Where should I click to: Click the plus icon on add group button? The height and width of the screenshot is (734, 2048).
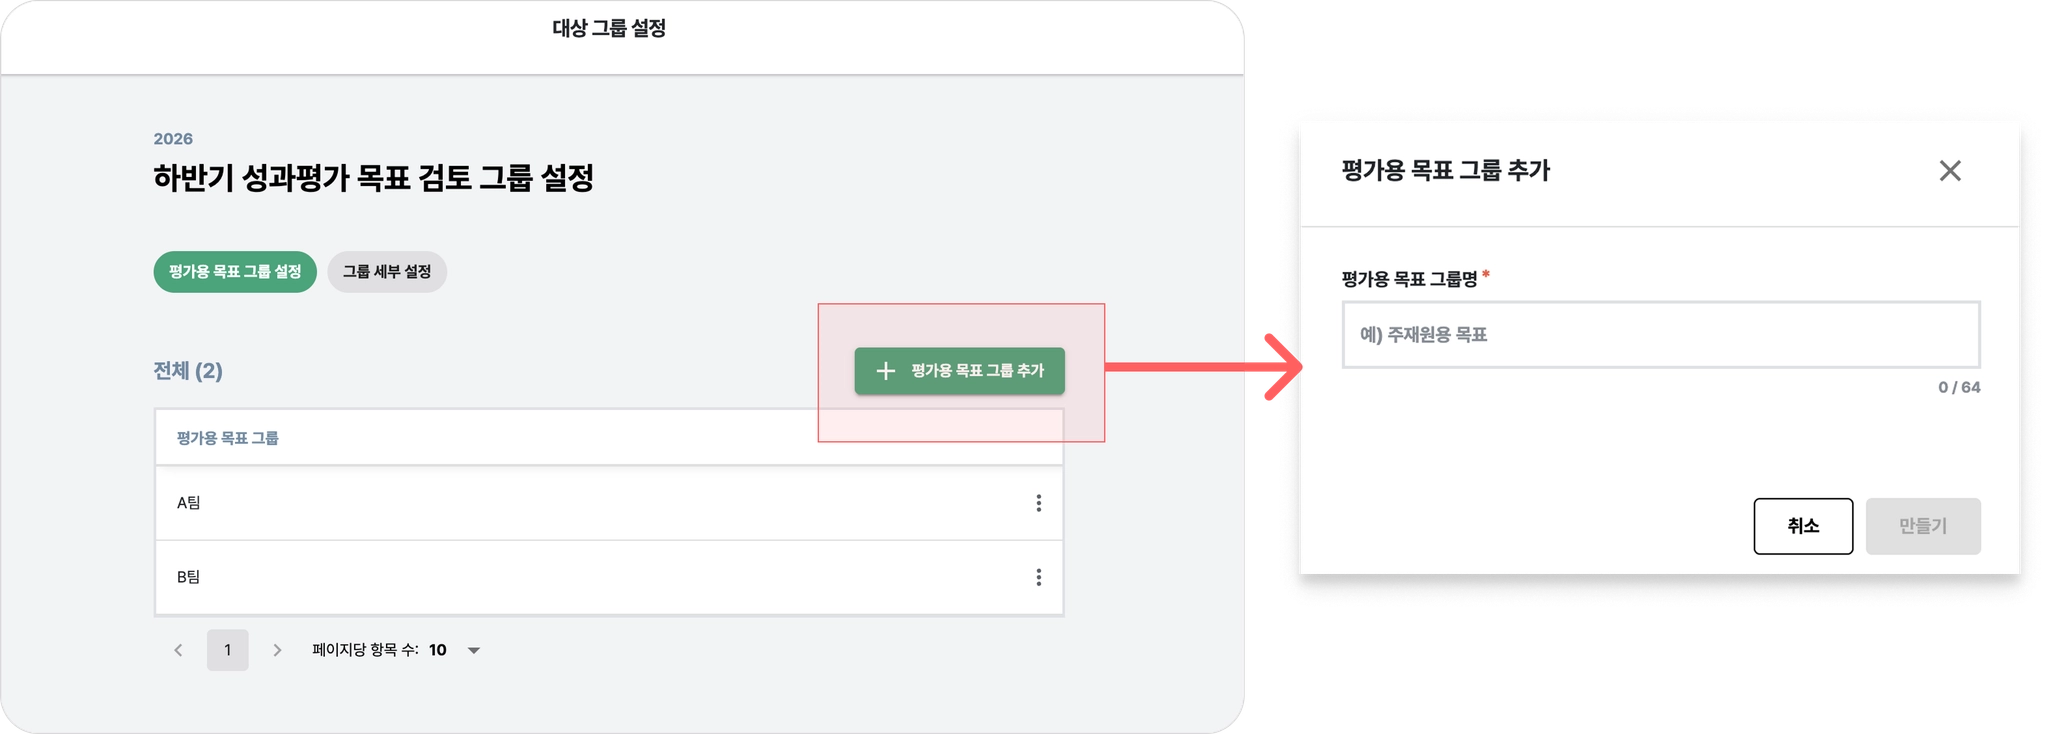click(x=885, y=371)
